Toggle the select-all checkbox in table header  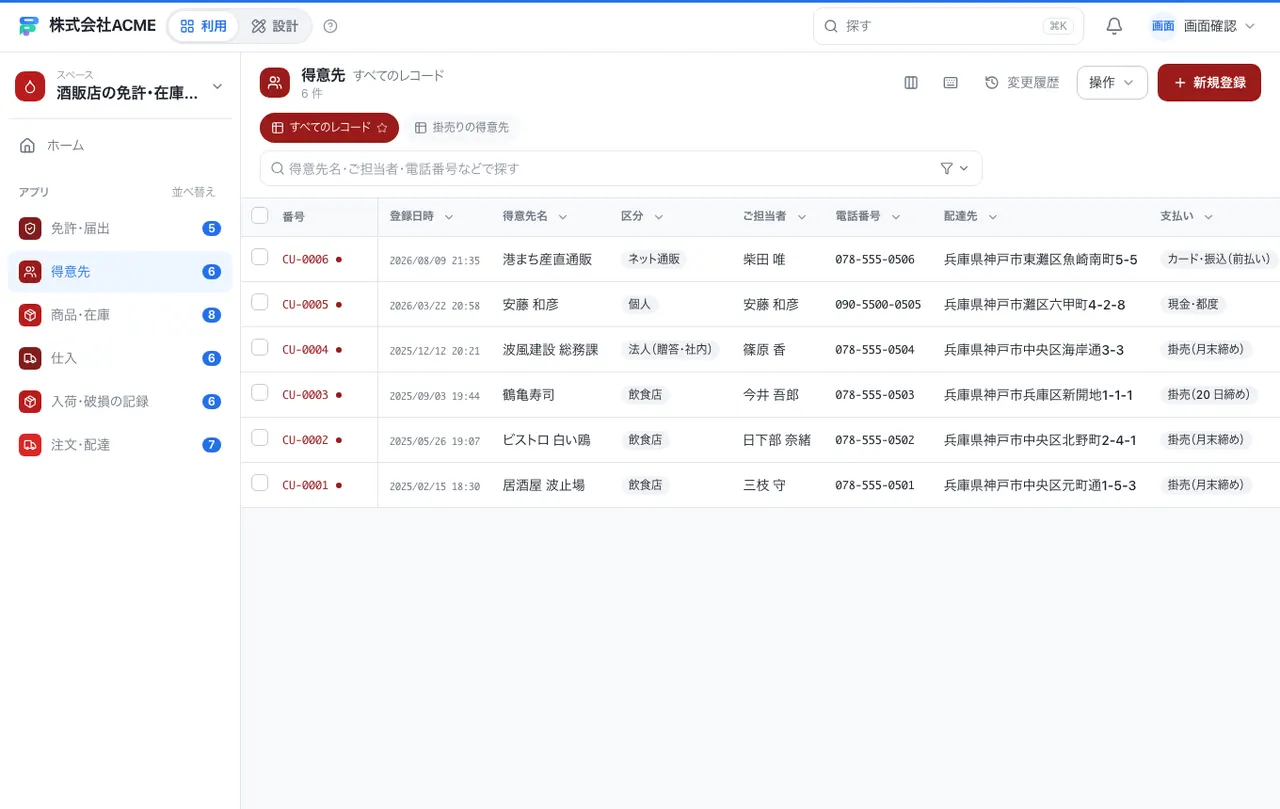point(260,215)
